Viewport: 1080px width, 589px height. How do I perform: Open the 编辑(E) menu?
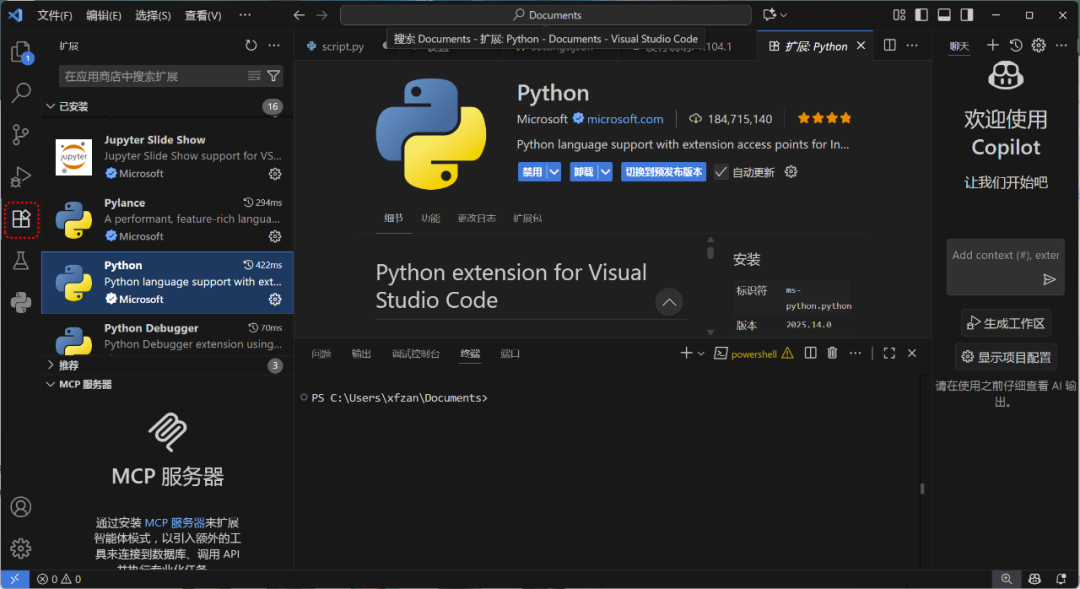coord(103,15)
